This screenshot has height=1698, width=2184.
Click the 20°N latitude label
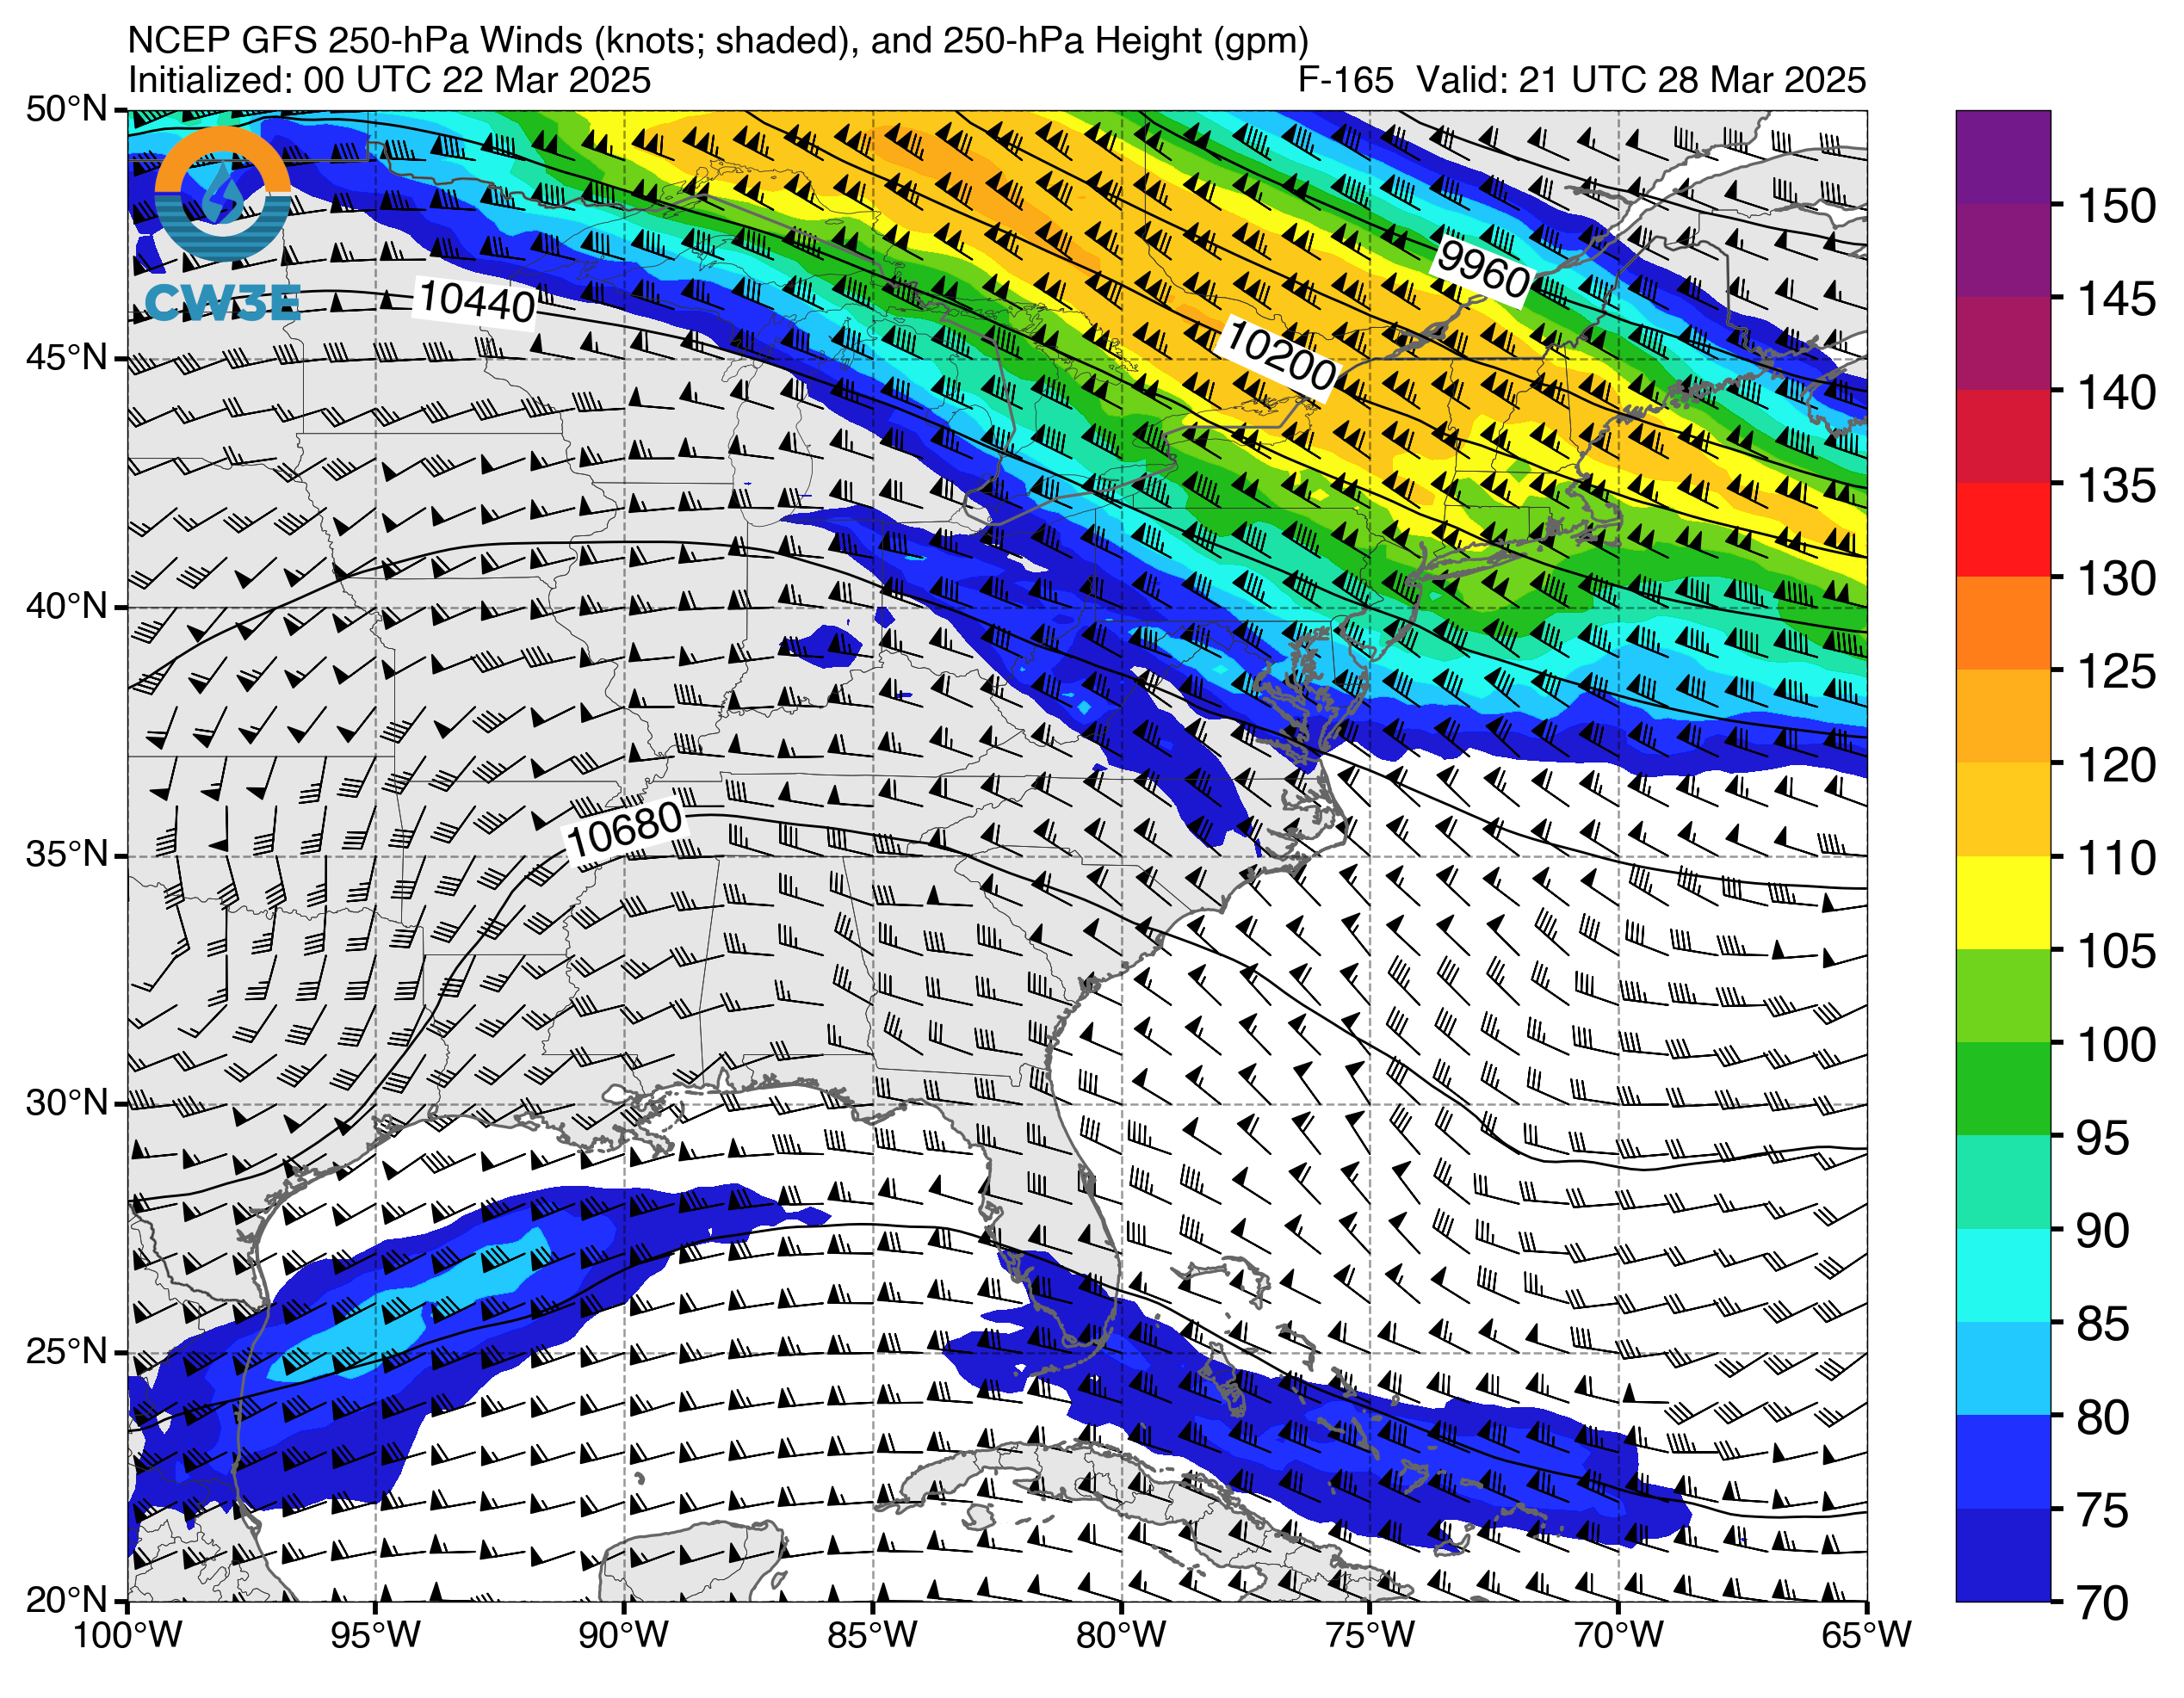pos(66,1600)
